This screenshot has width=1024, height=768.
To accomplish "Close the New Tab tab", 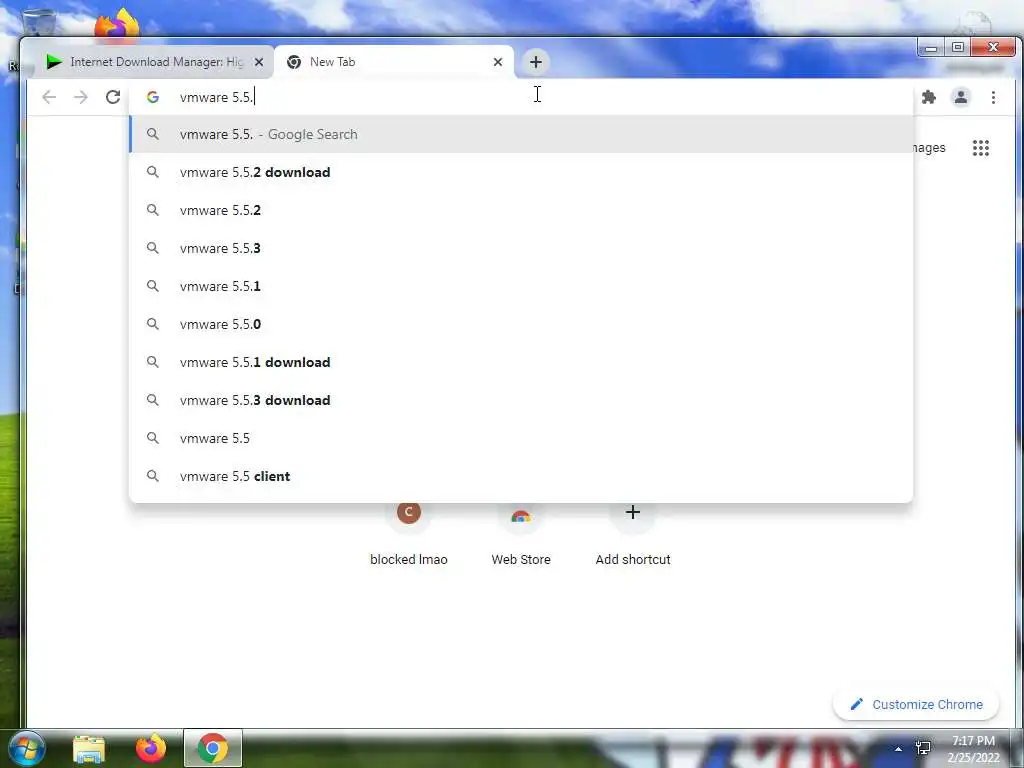I will (498, 62).
